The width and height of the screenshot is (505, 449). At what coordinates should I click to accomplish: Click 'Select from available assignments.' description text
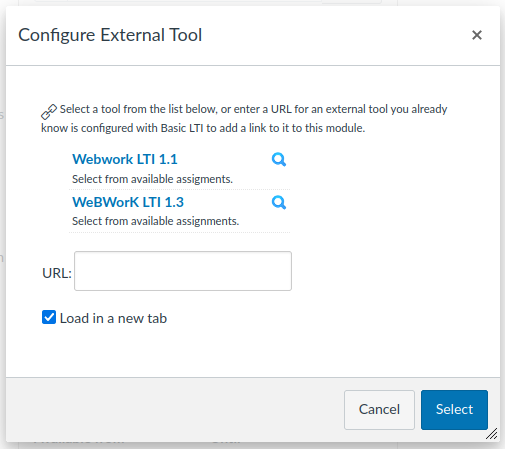(156, 221)
